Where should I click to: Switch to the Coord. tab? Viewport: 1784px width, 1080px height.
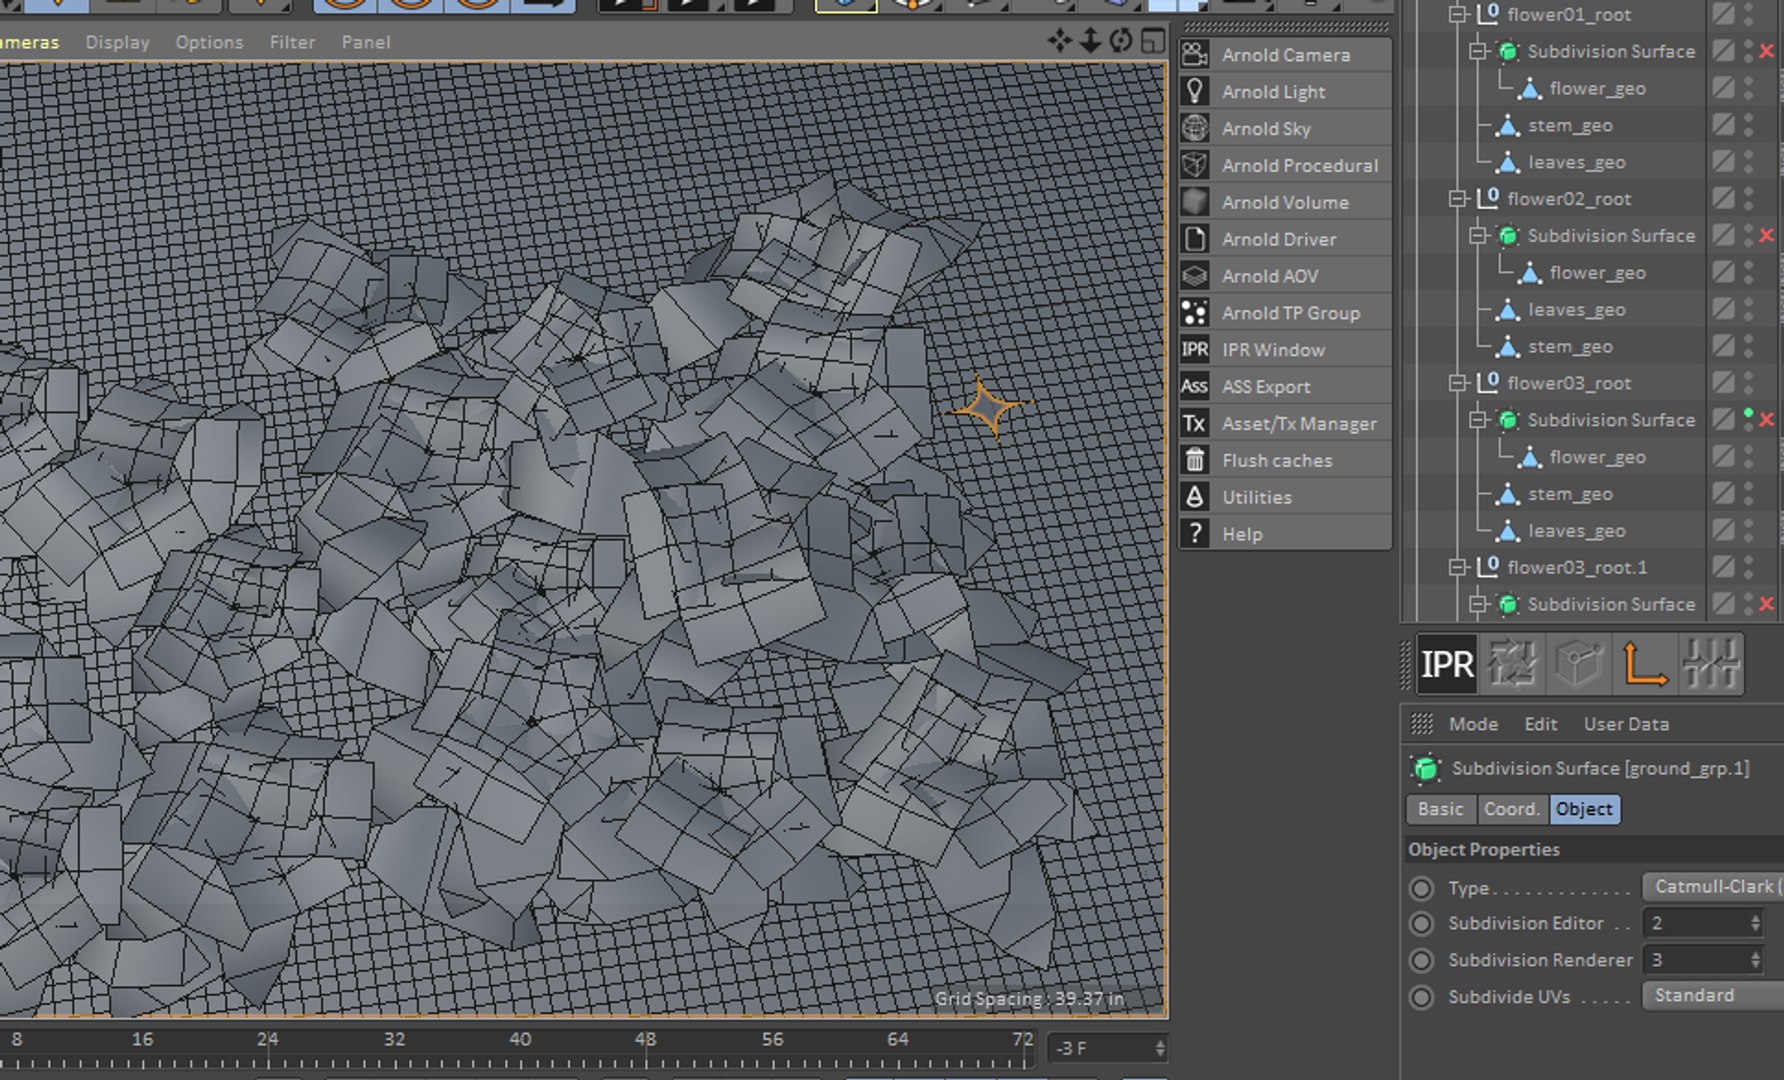tap(1511, 809)
